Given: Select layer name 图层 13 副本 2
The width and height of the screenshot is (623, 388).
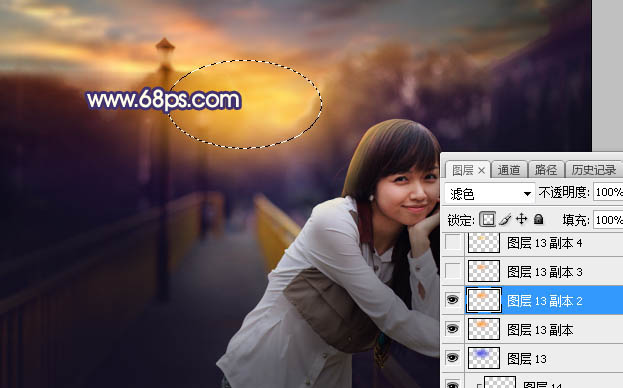Looking at the screenshot, I should click(x=545, y=301).
